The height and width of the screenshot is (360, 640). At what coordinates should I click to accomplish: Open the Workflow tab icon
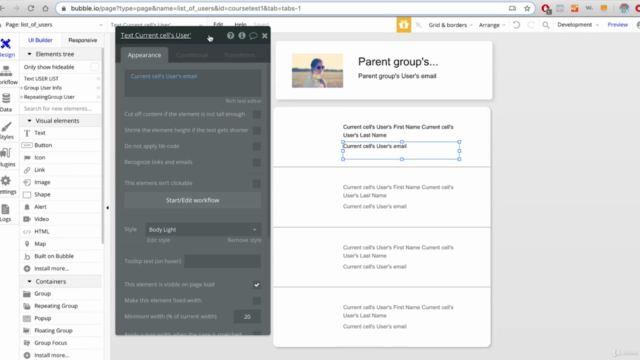(x=6, y=75)
